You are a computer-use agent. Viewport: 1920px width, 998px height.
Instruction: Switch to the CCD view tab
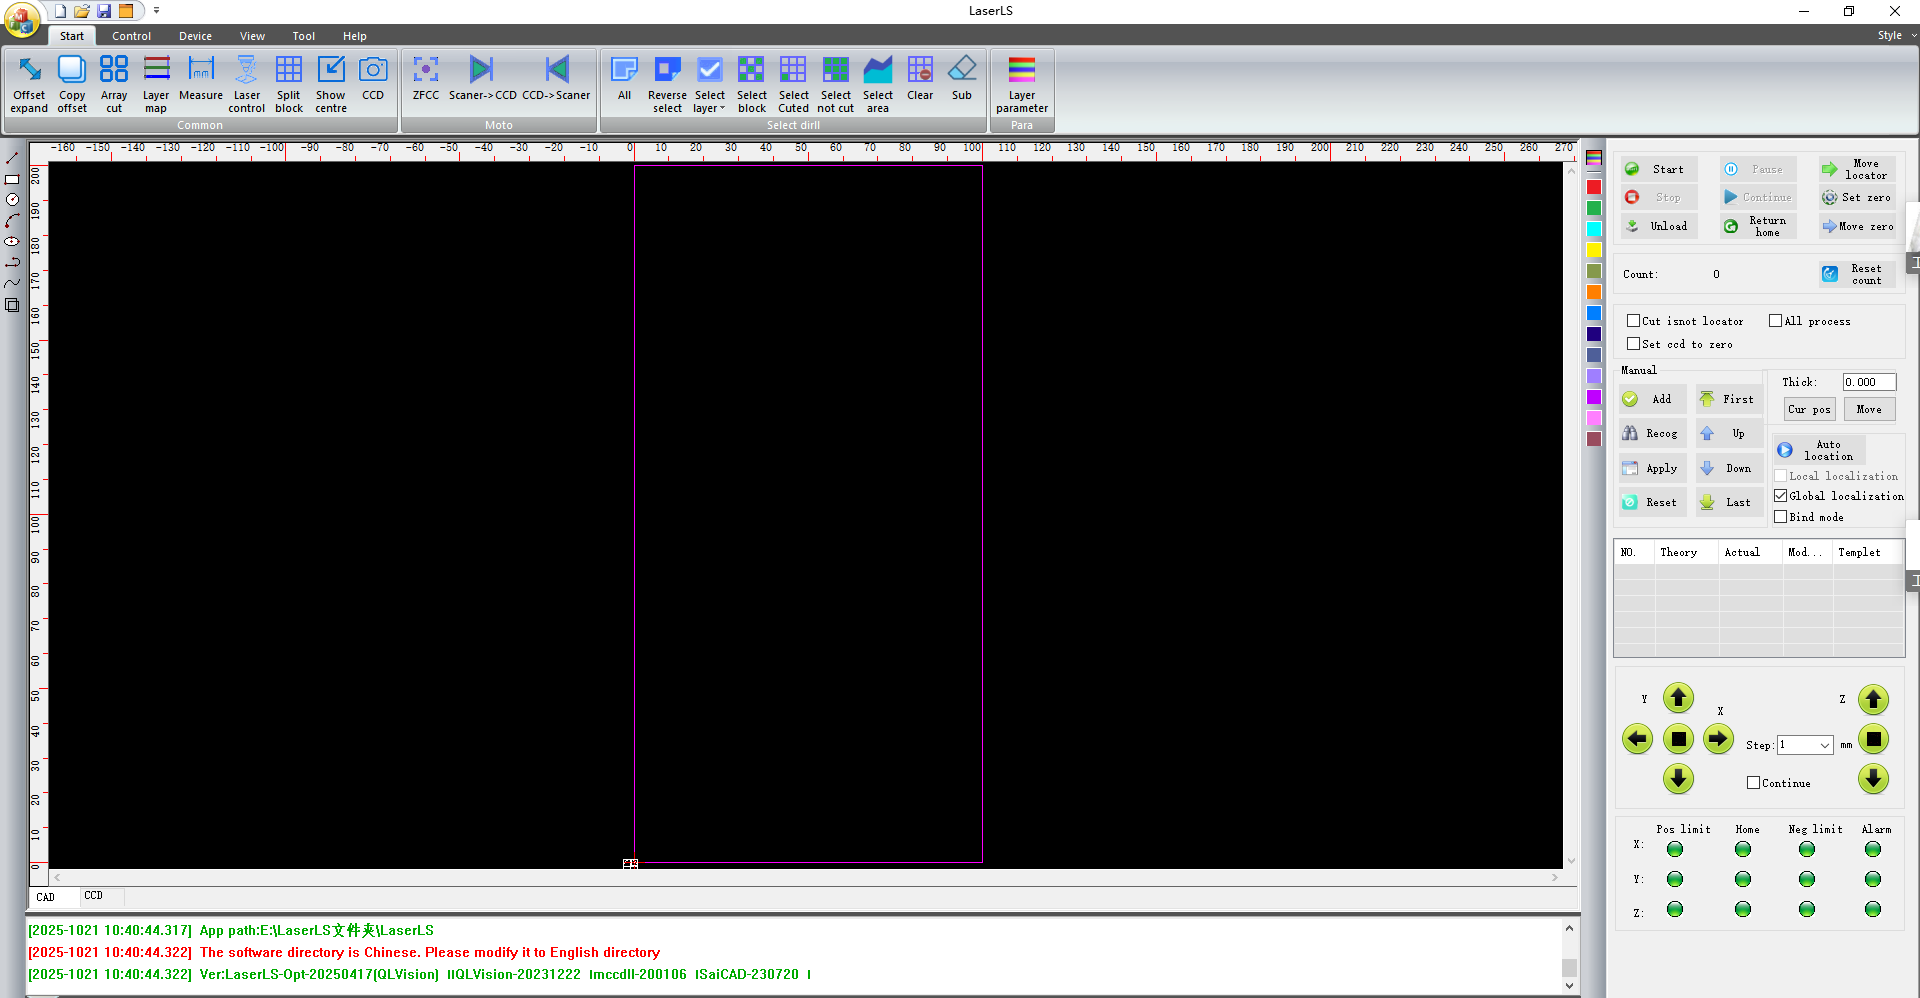tap(93, 896)
